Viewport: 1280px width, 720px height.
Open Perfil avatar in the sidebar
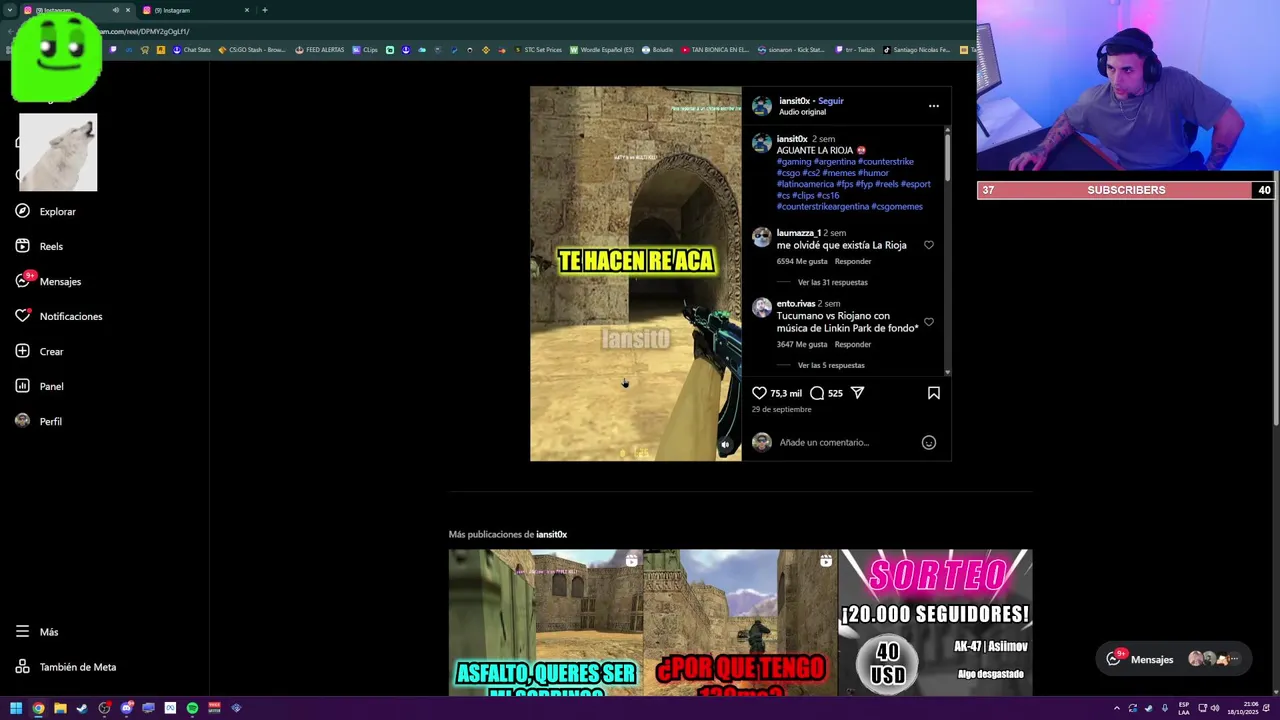(22, 421)
